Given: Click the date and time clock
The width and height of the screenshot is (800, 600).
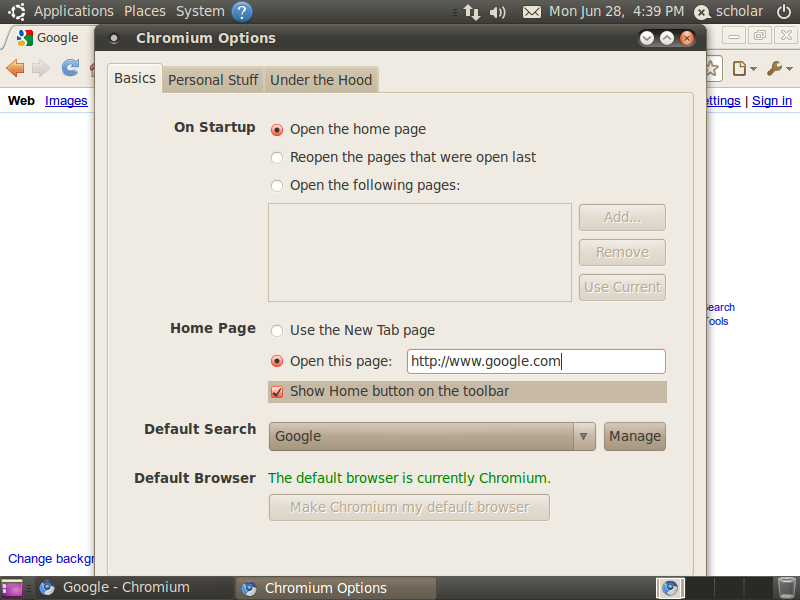Looking at the screenshot, I should coord(616,11).
